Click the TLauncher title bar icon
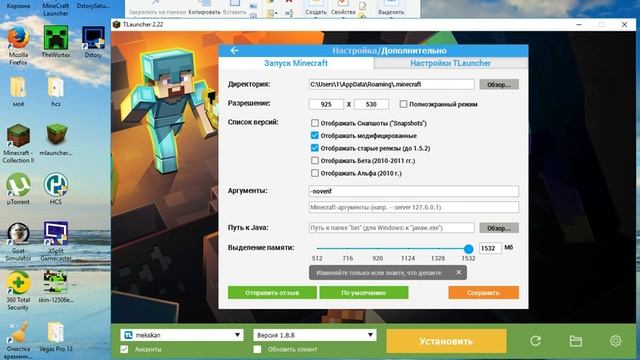 tap(117, 24)
